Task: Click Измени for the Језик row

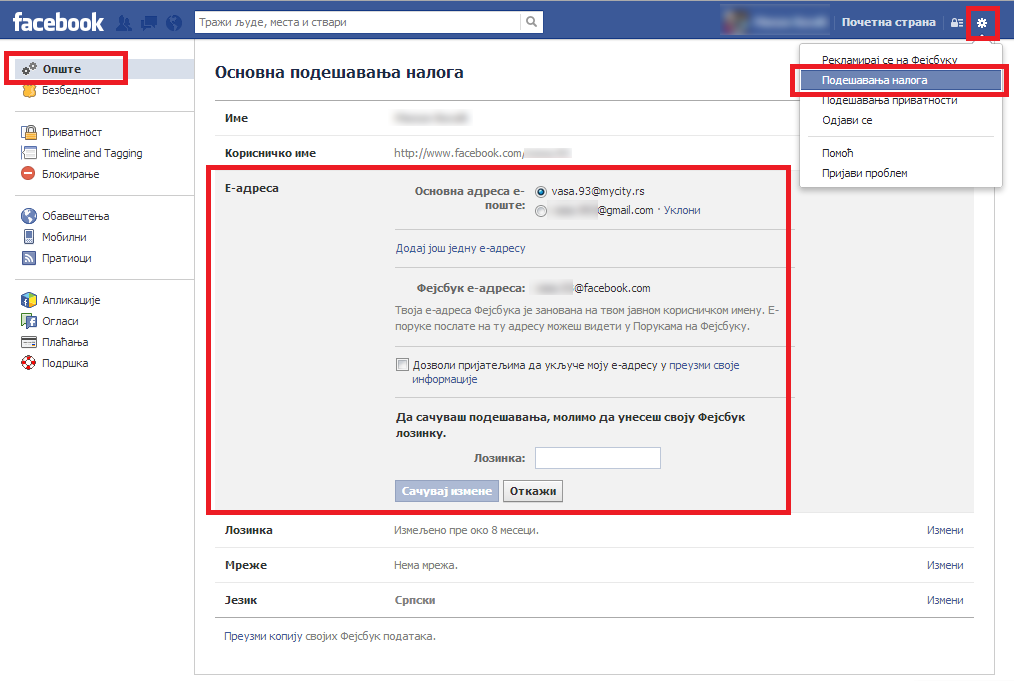Action: (945, 600)
